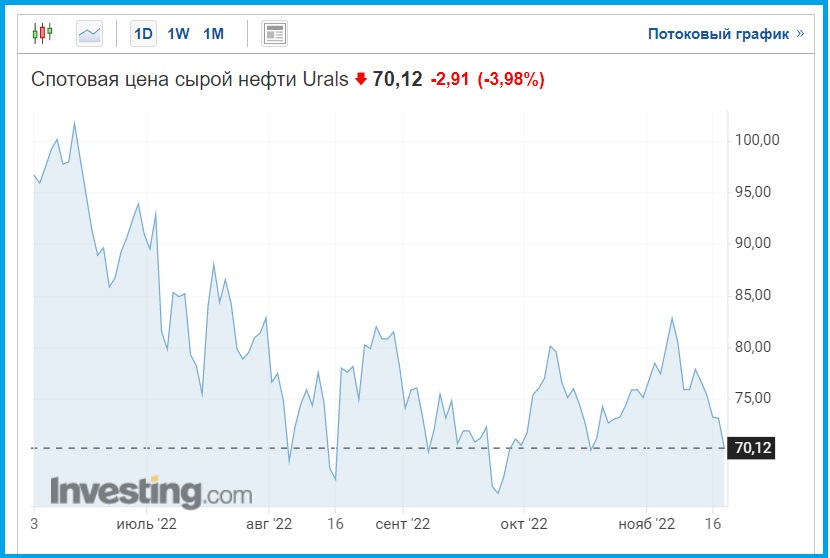
Task: Click the сент '22 date axis label
Action: tap(401, 523)
